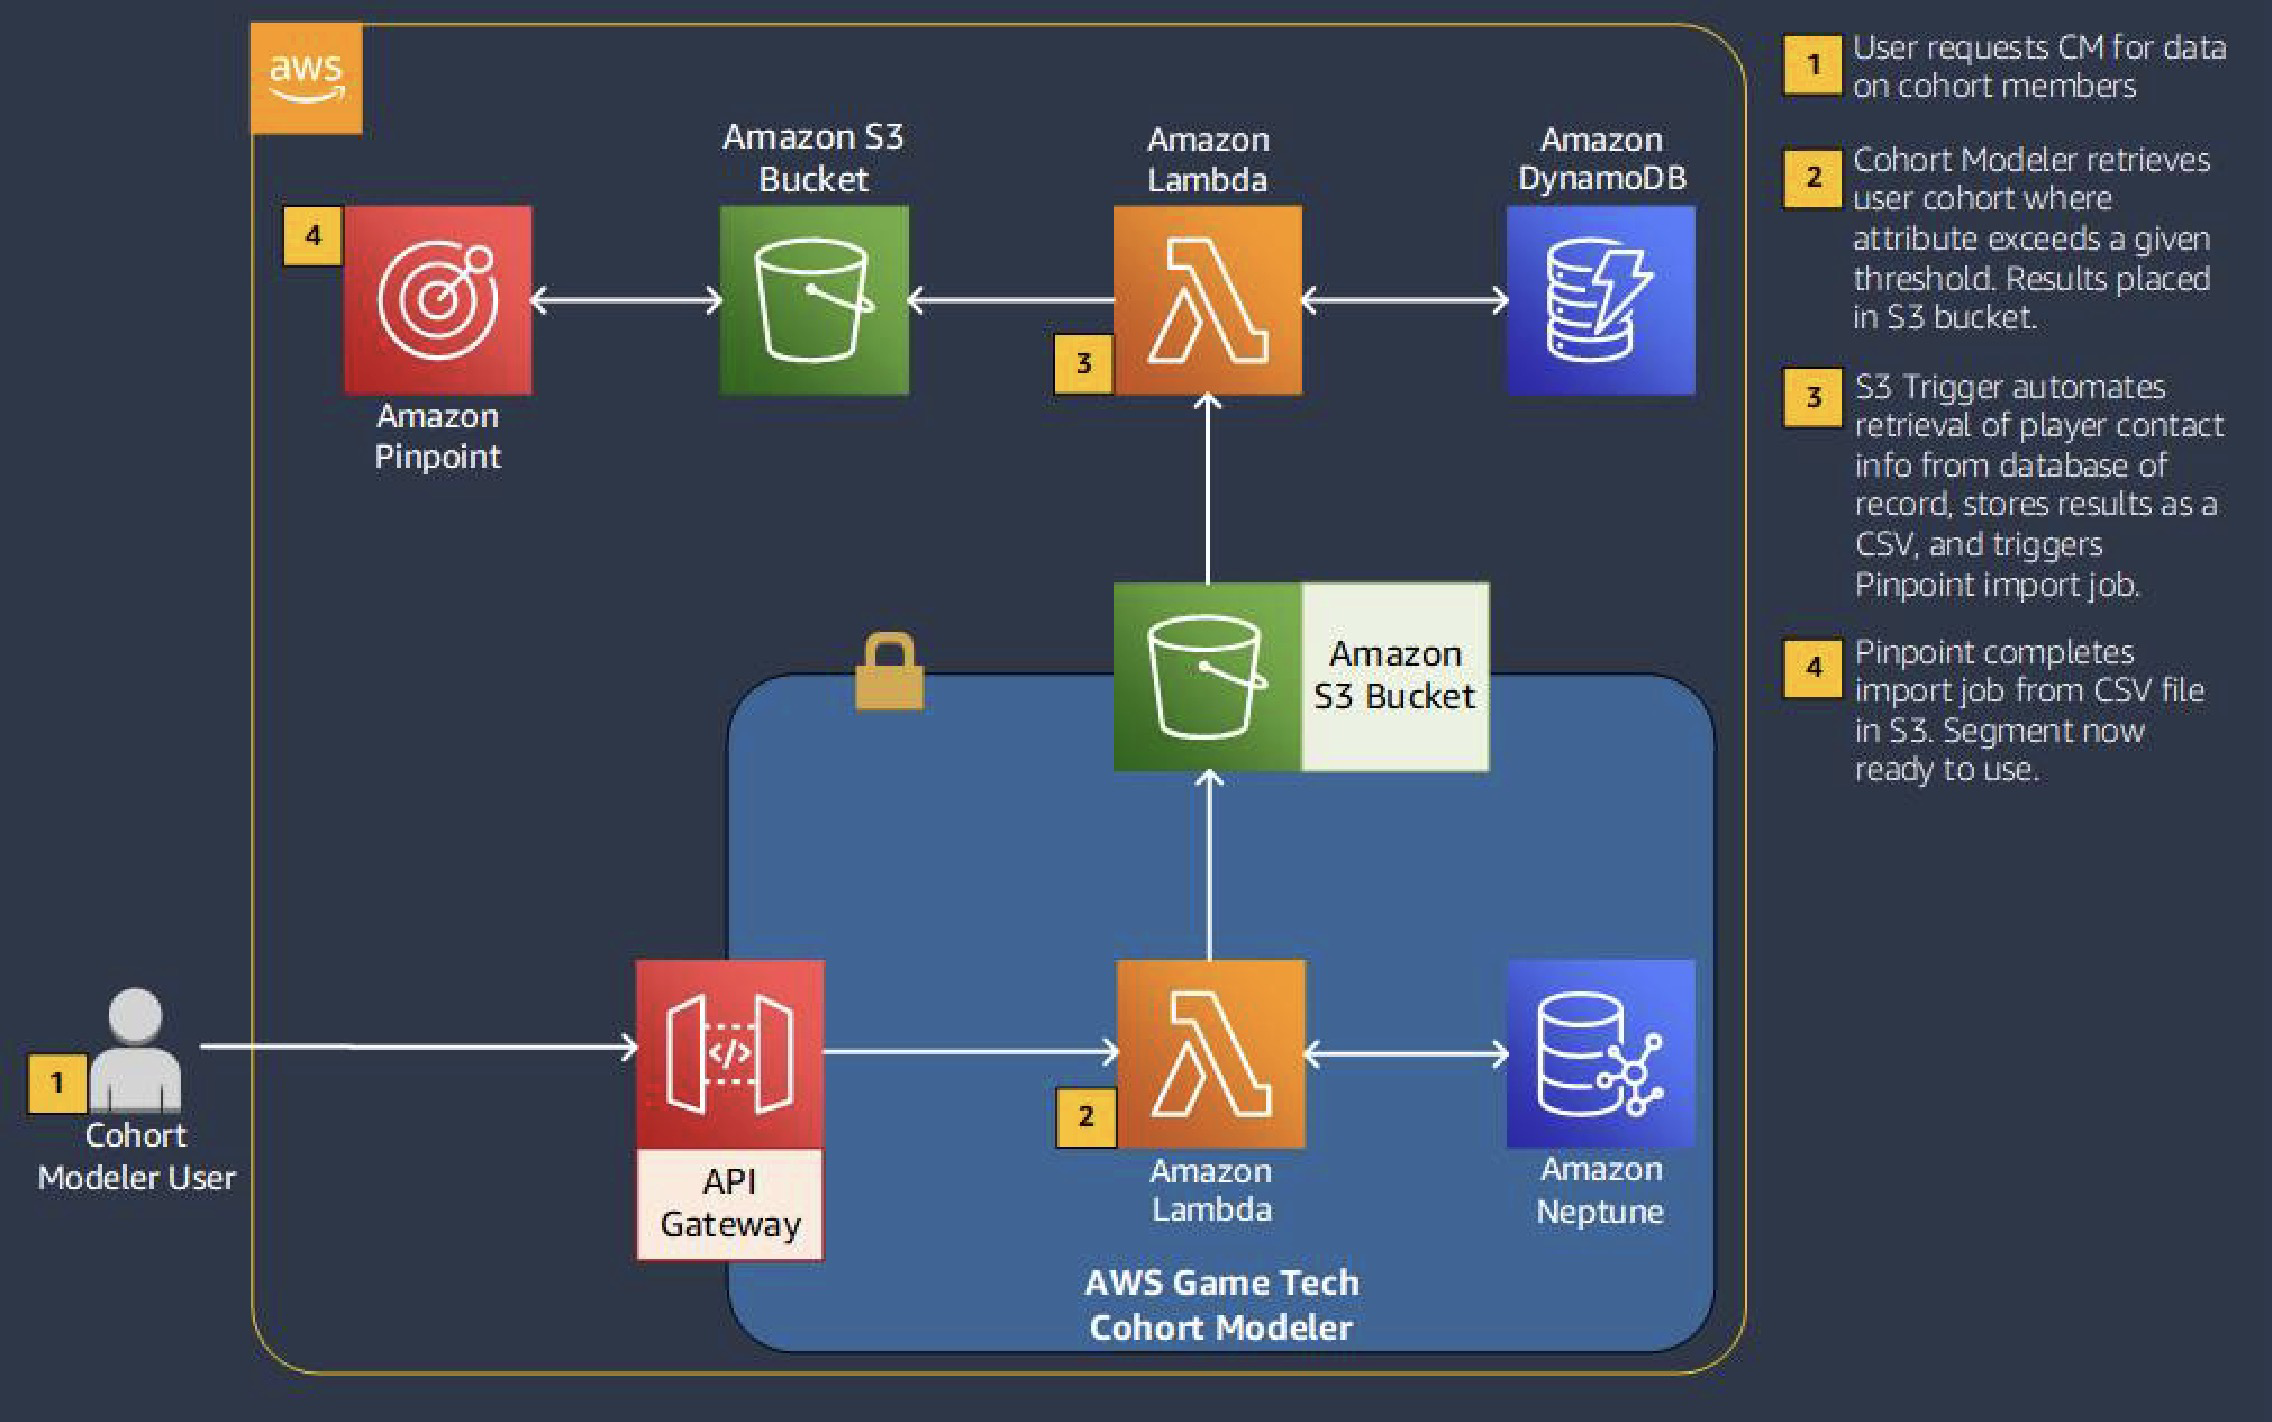Select the Amazon Neptune graph database icon
Viewport: 2272px width, 1422px height.
[1600, 1054]
